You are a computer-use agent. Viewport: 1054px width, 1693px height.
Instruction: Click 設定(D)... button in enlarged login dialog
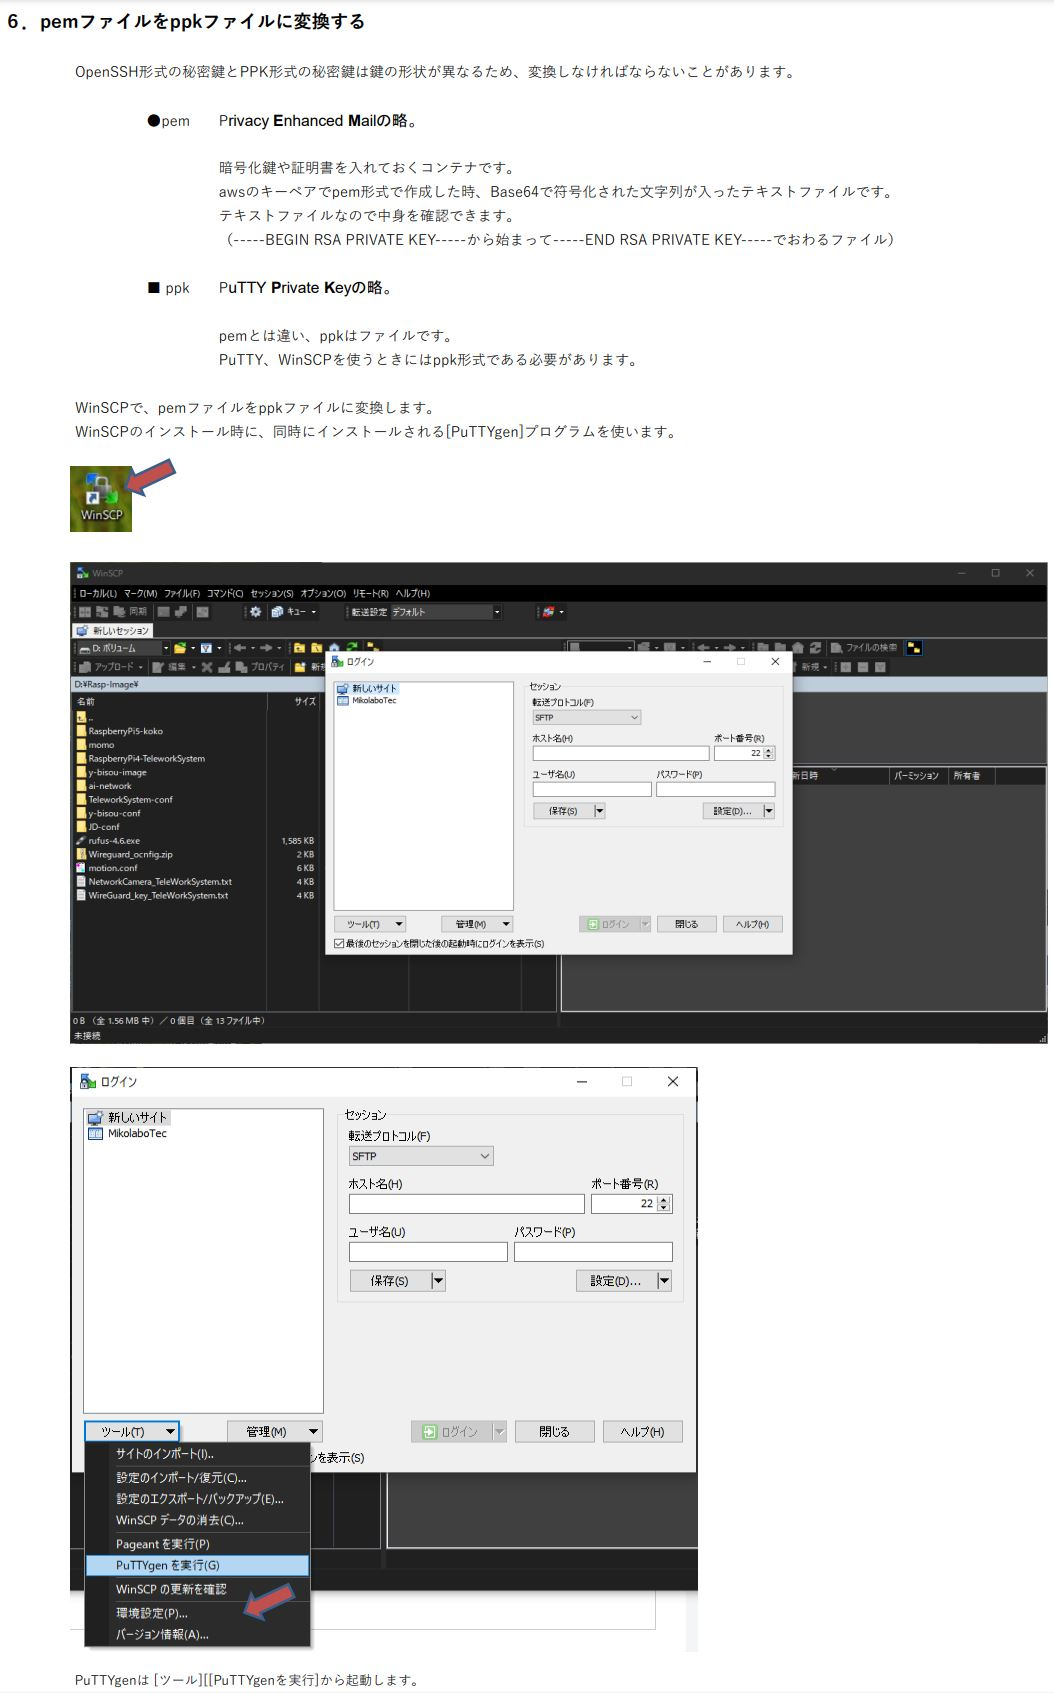[616, 1281]
